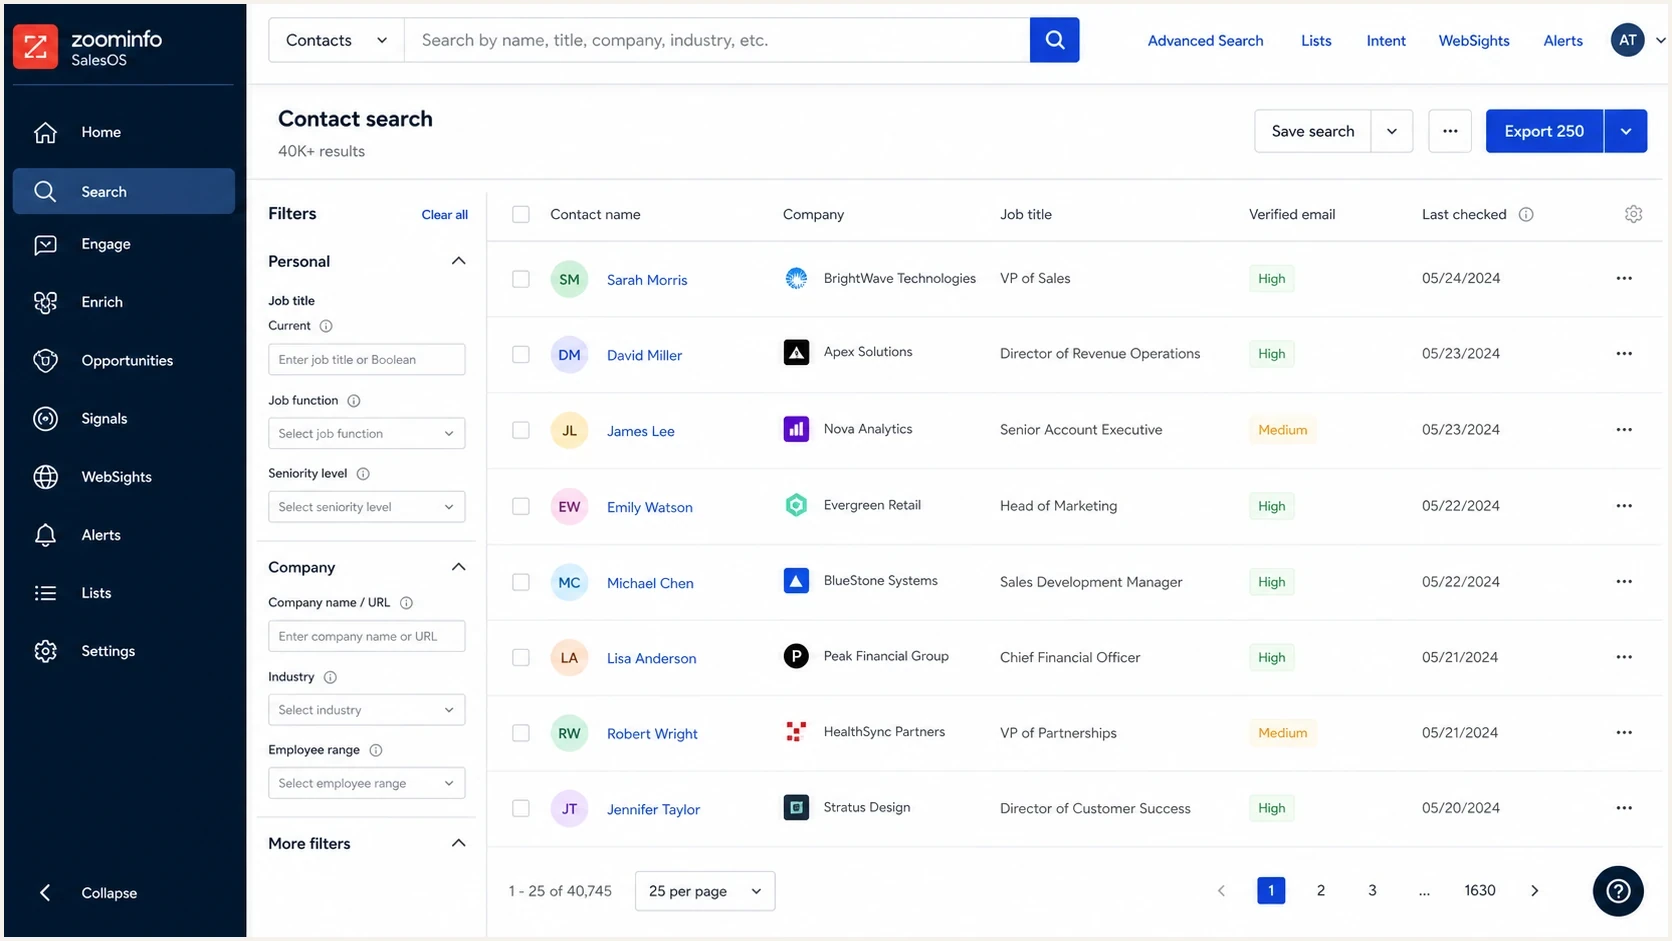1672x941 pixels.
Task: Click the main search input field
Action: (717, 40)
